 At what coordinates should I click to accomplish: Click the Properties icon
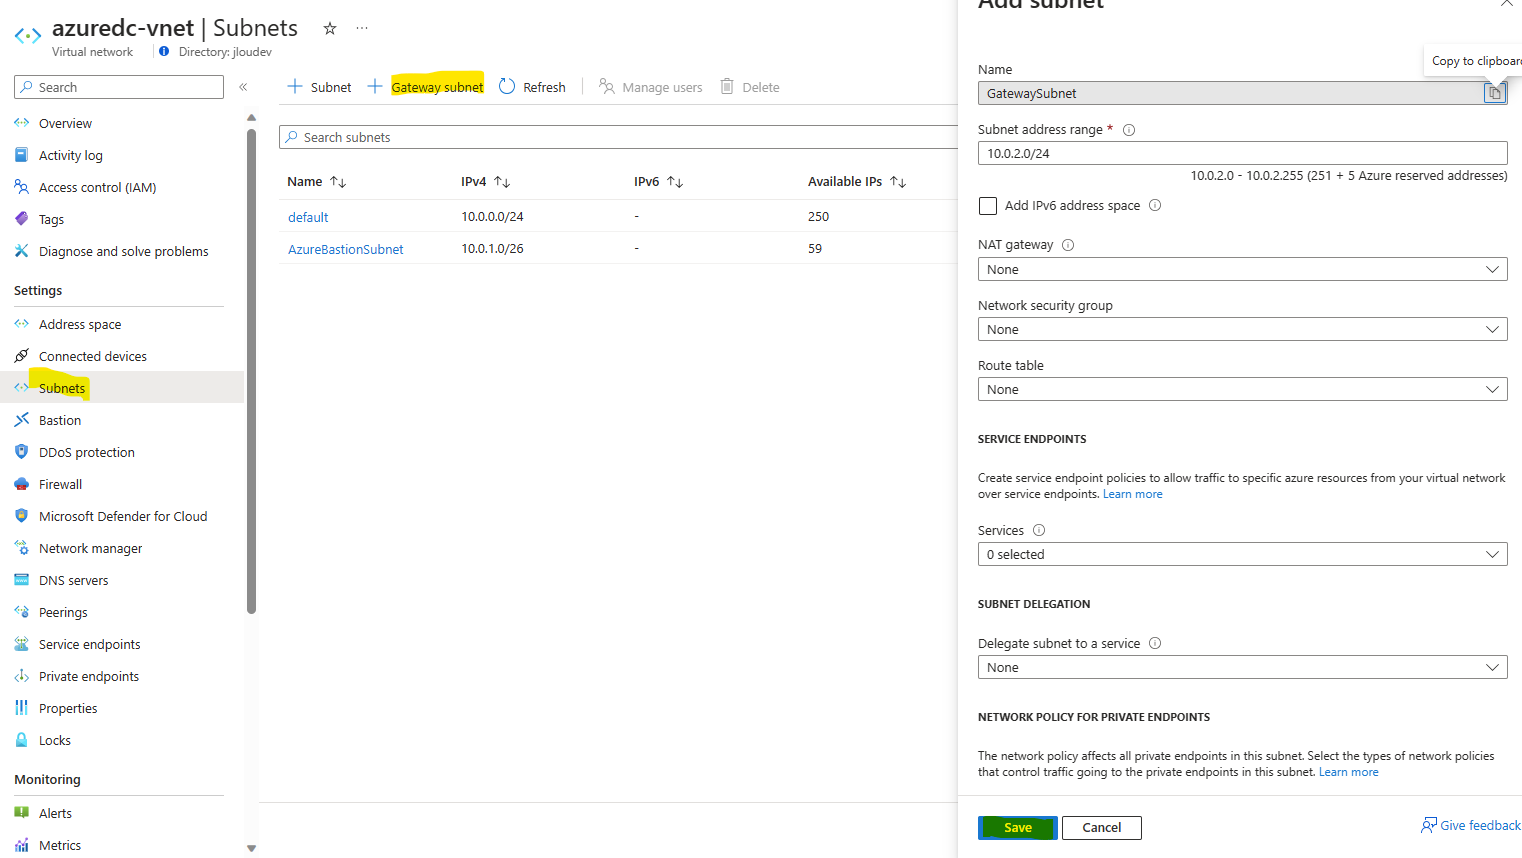coord(22,708)
